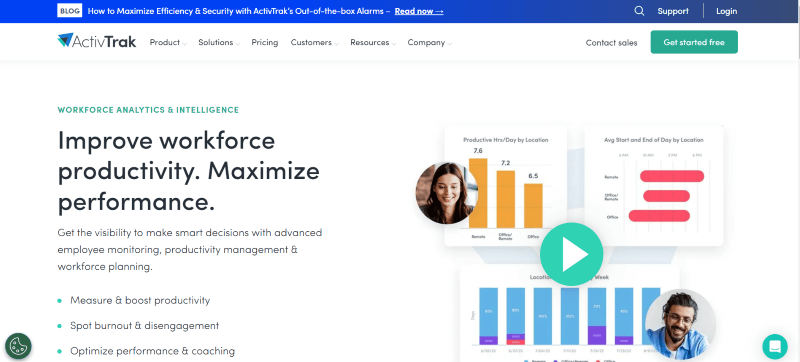Expand the Product menu
Viewport: 800px width, 362px height.
(168, 43)
